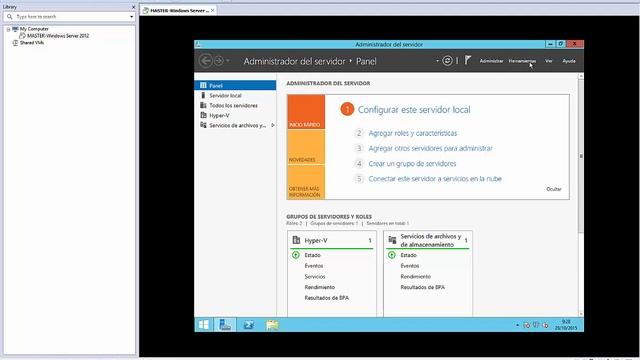
Task: Click Conectar este servidor a servicios en la nube
Action: coord(435,179)
